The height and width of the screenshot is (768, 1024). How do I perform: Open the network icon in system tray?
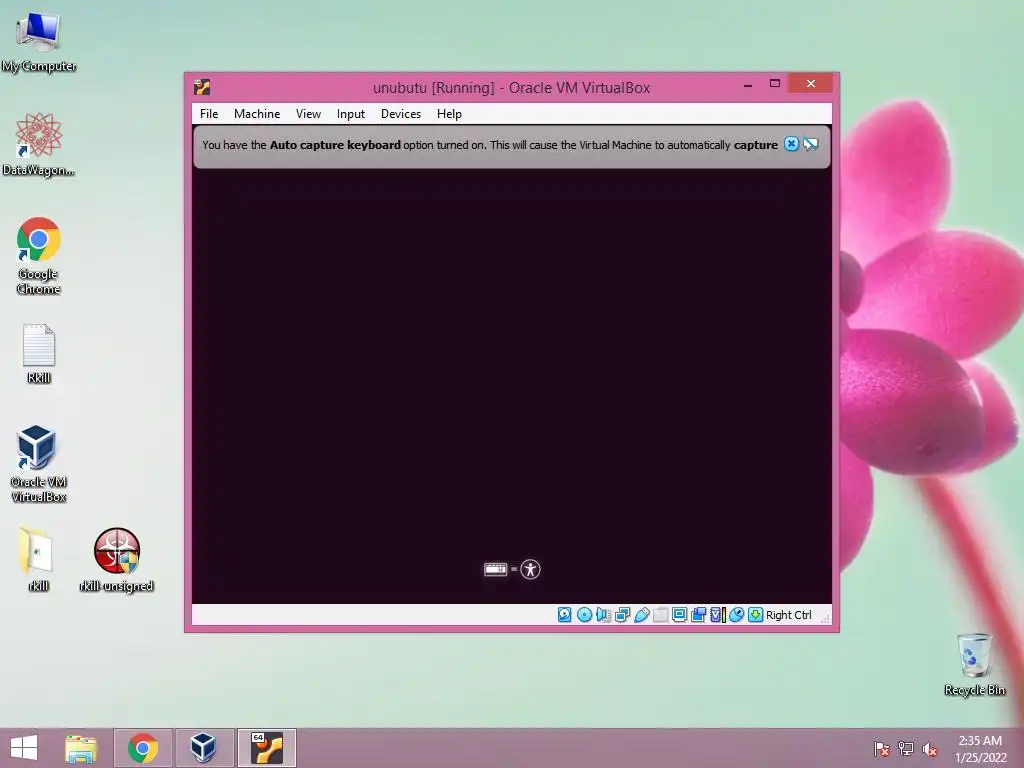906,749
